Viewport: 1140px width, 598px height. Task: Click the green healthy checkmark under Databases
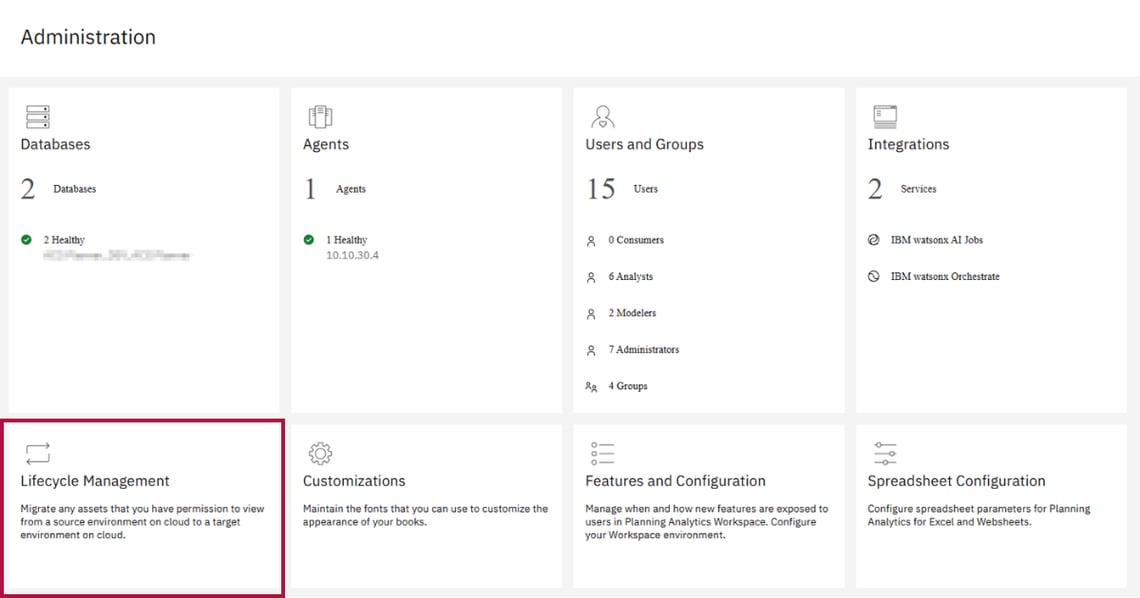(26, 240)
